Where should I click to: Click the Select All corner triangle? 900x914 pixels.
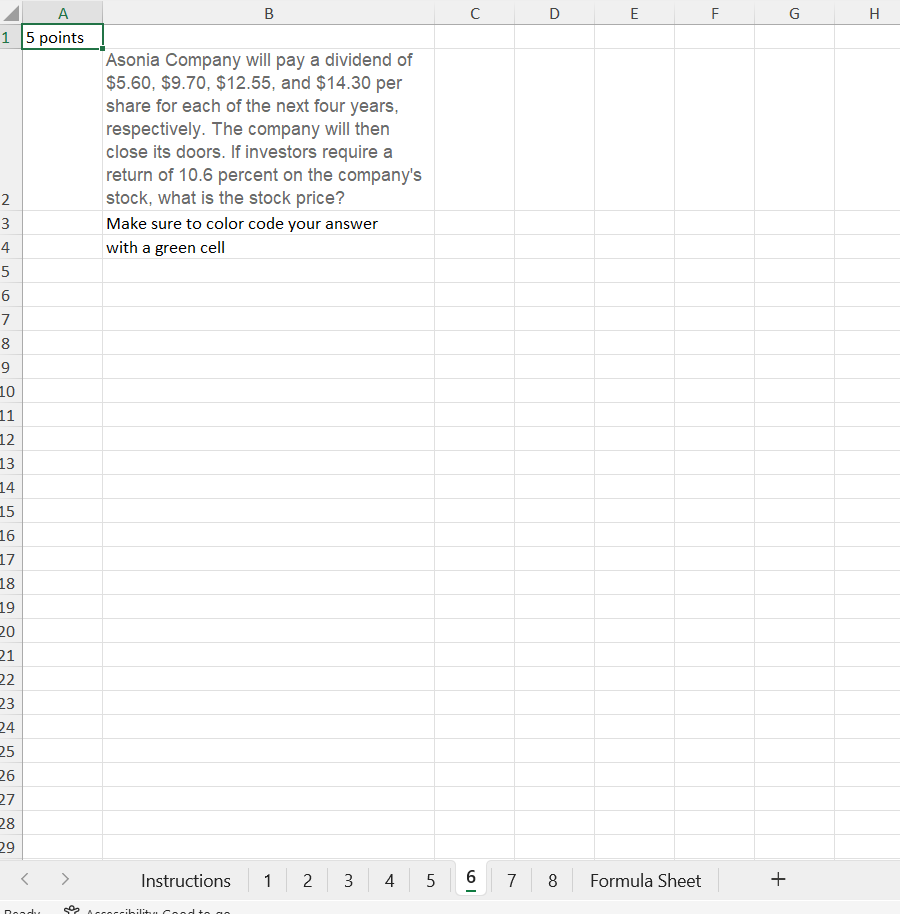click(11, 13)
